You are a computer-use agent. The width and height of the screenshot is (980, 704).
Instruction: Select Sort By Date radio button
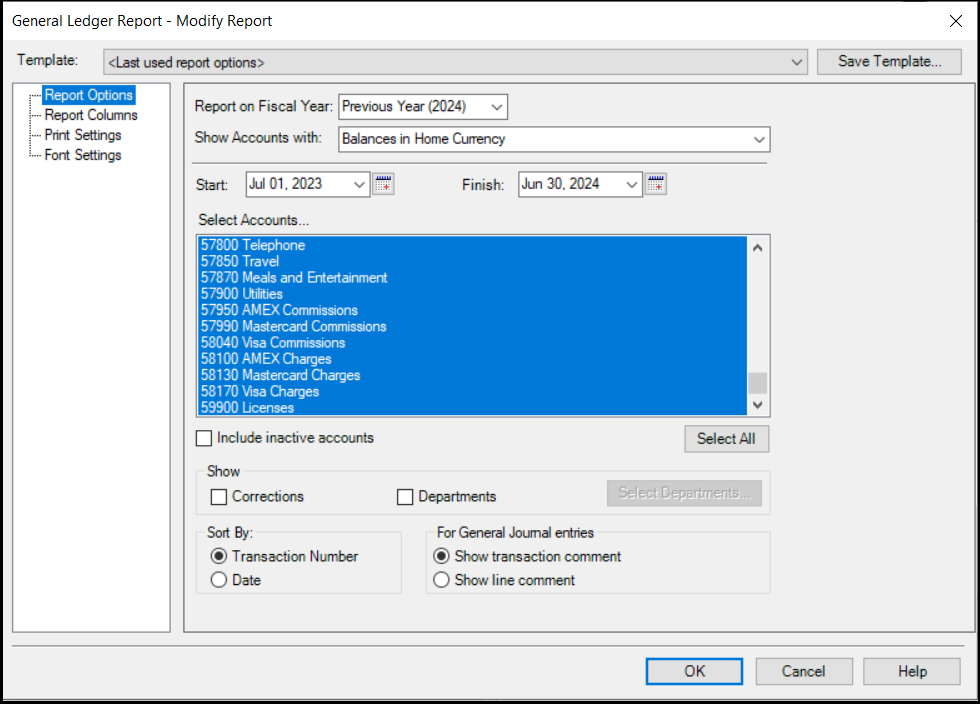coord(219,580)
